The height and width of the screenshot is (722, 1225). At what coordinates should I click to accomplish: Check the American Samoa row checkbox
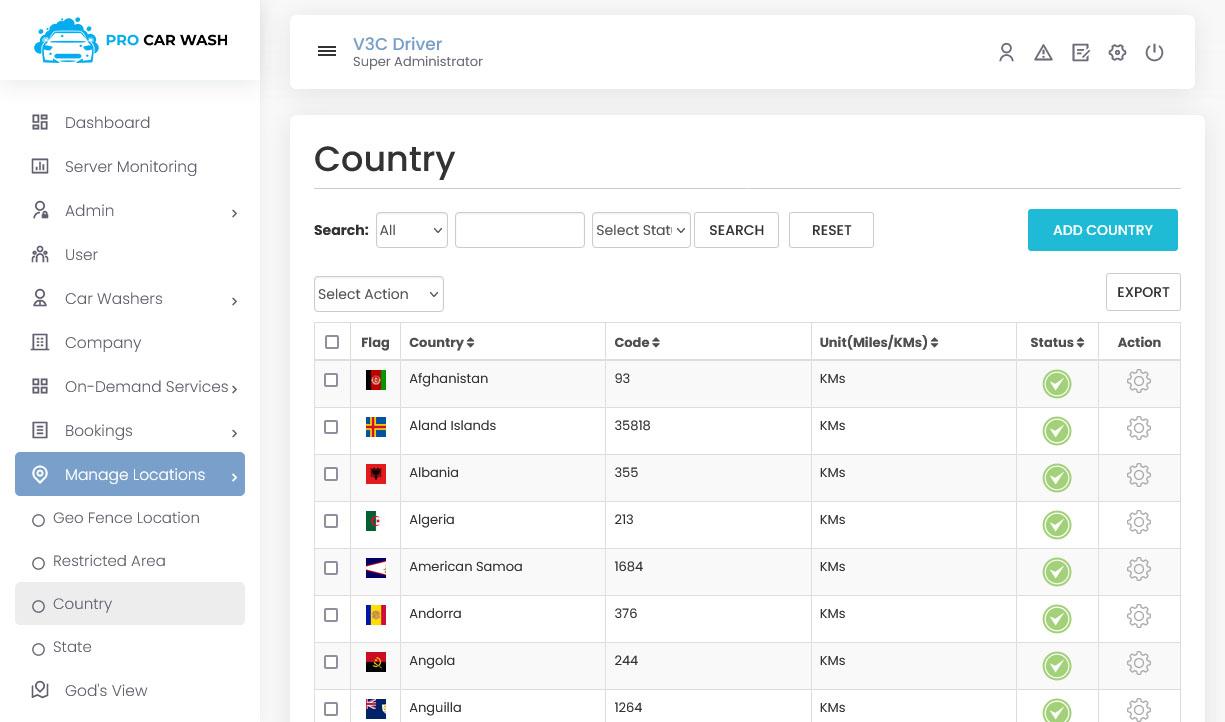[331, 568]
